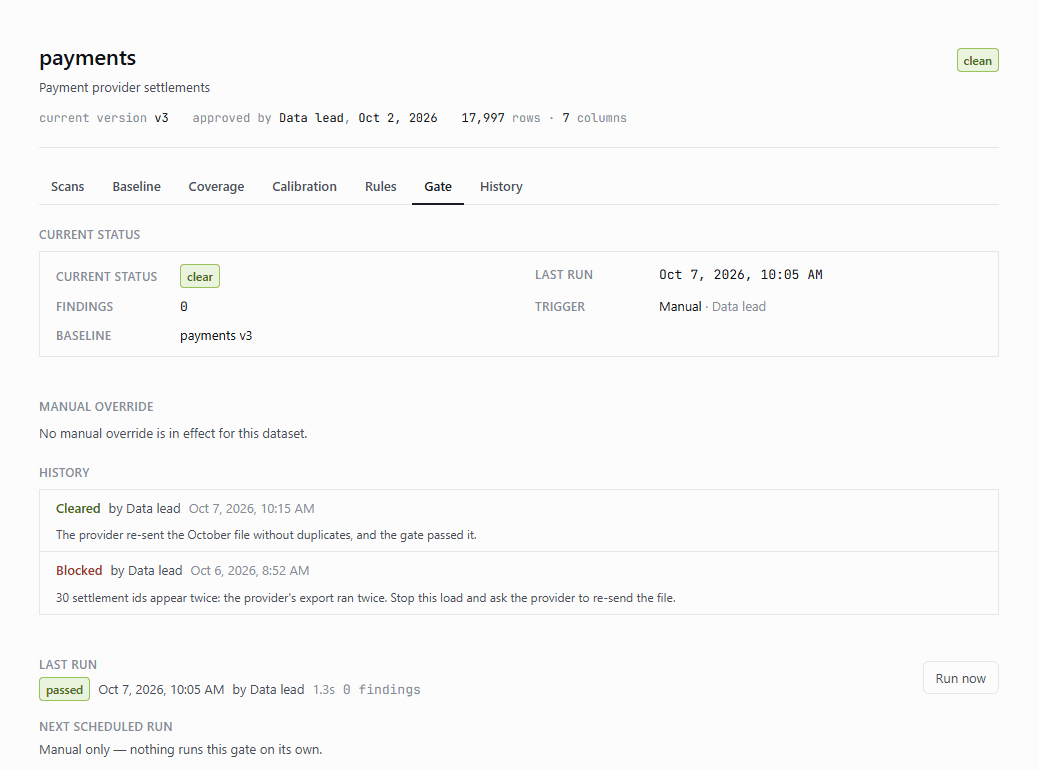Switch to the Baseline tab
Screen dimensions: 1039x770
point(137,187)
